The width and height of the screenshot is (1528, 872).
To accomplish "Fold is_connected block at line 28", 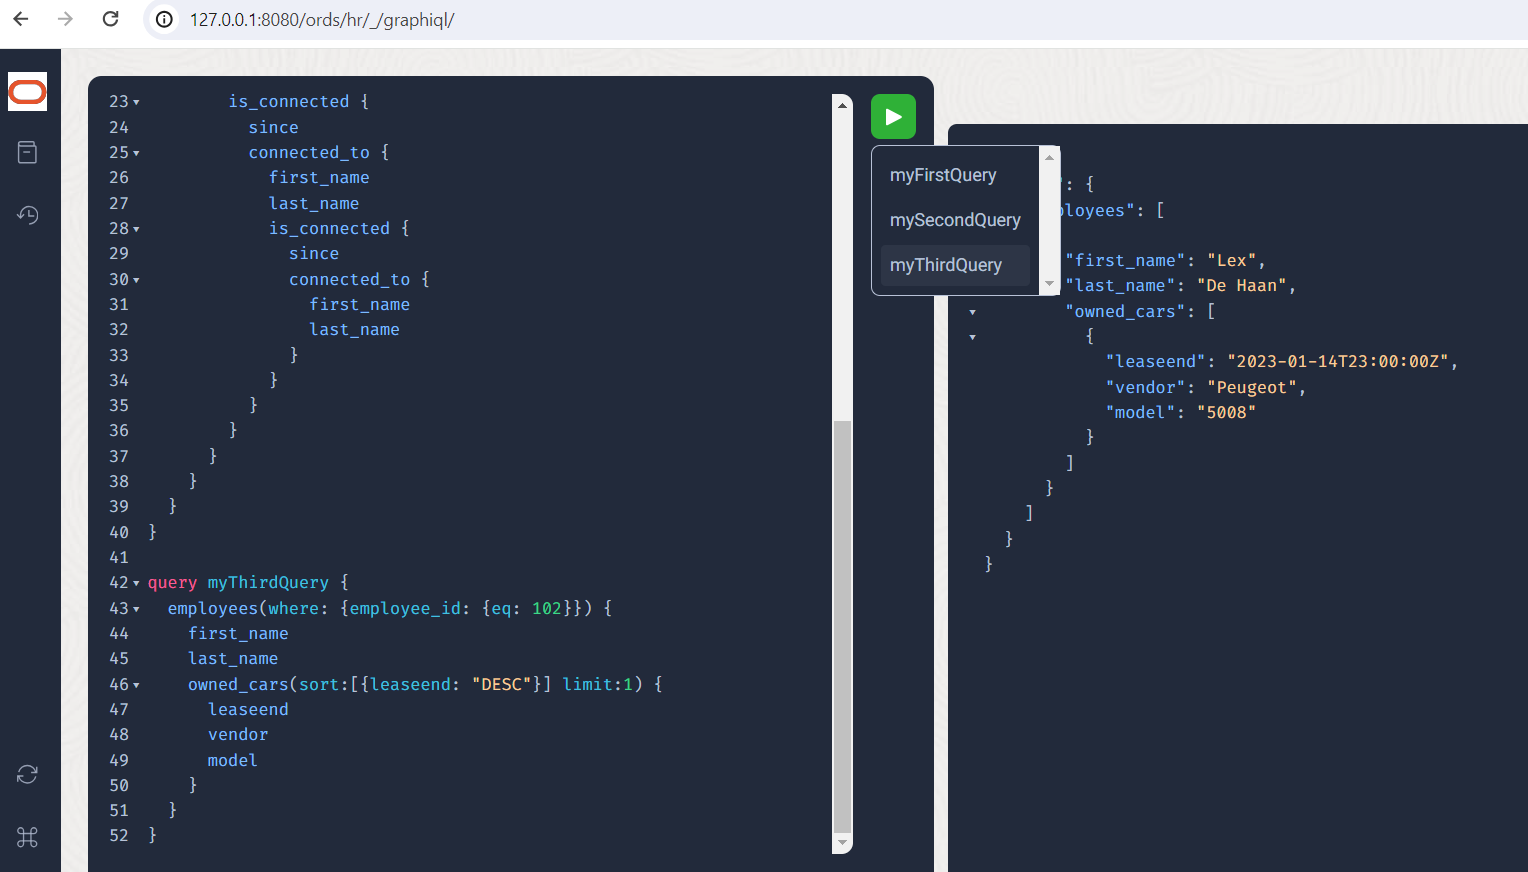I will coord(136,229).
